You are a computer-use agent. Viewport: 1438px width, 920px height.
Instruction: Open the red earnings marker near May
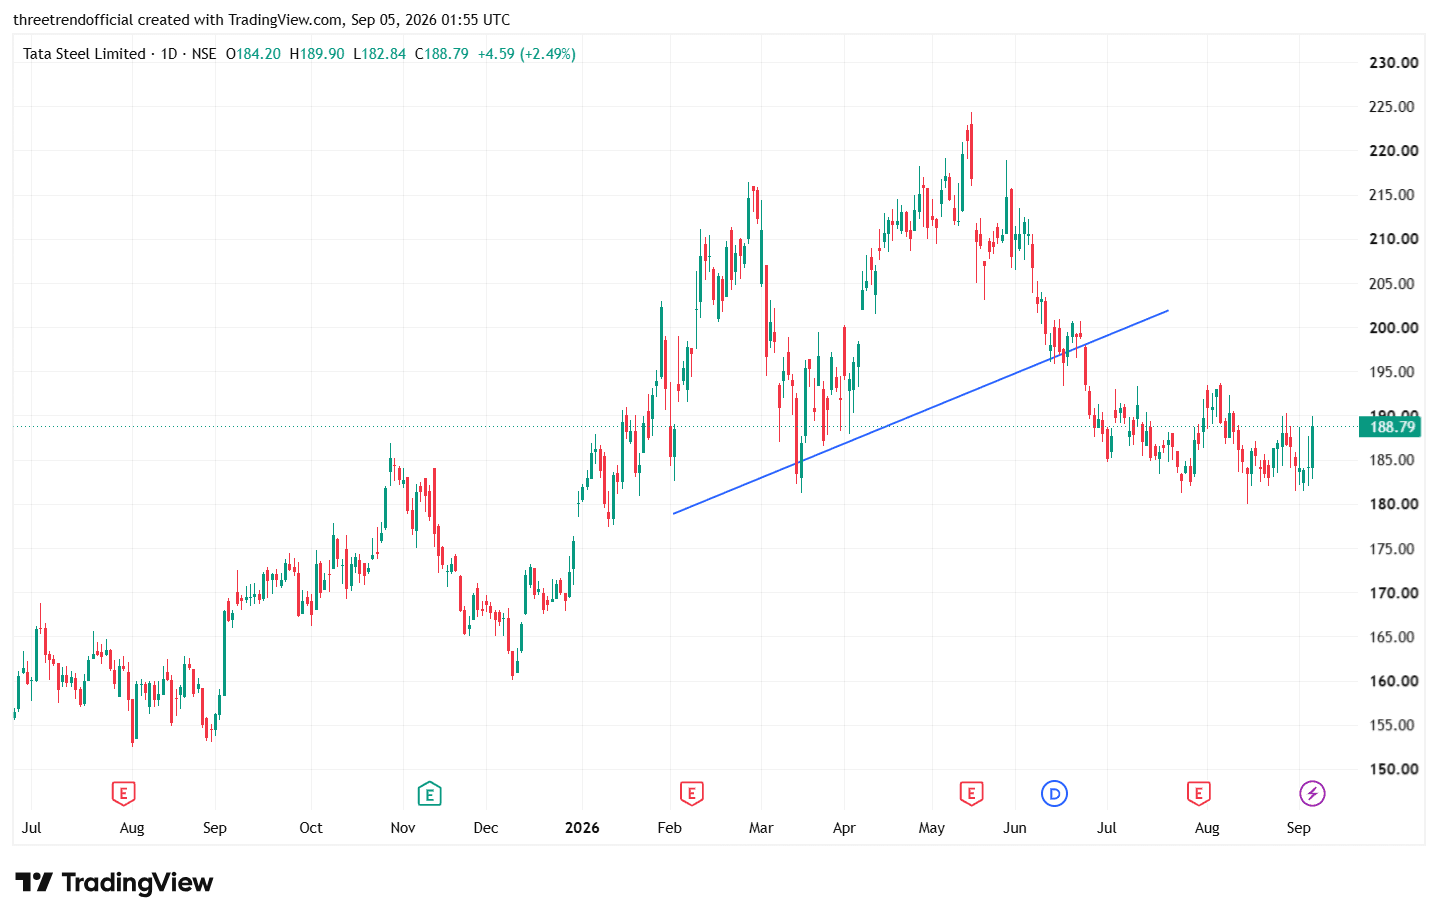(970, 794)
